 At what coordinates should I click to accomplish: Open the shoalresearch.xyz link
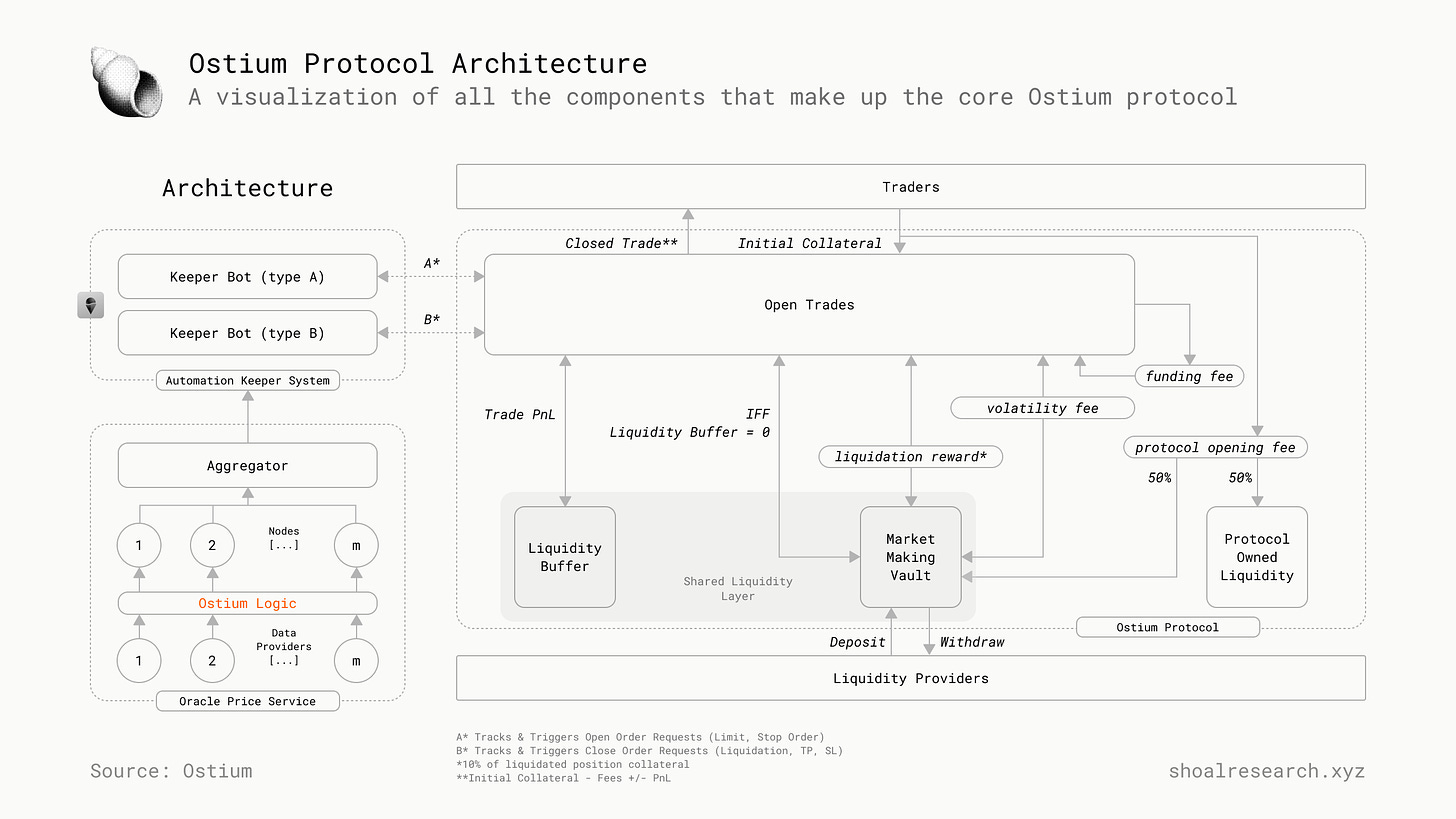[x=1266, y=771]
